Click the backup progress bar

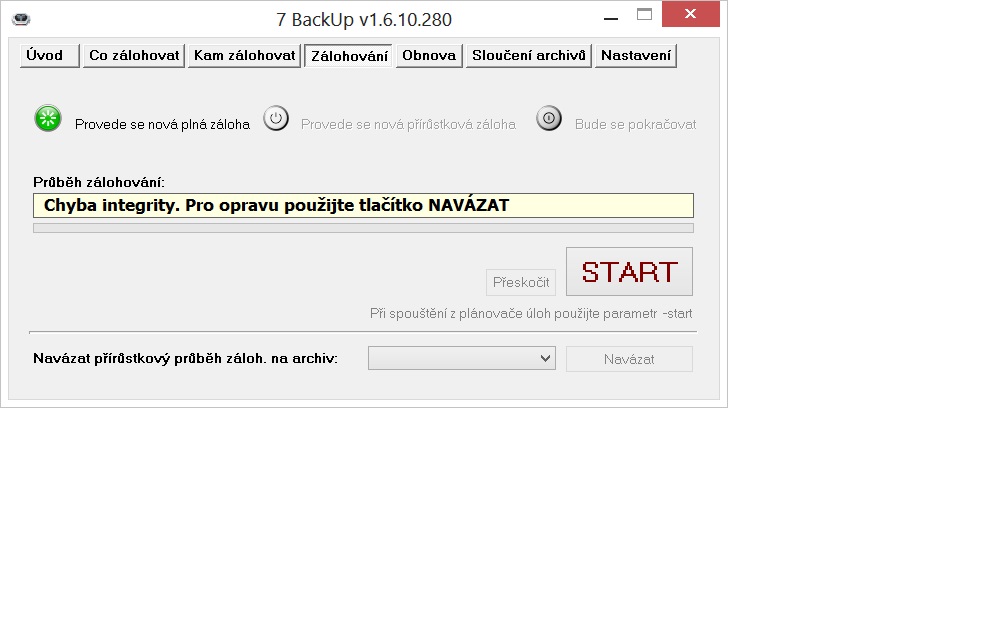[x=363, y=228]
